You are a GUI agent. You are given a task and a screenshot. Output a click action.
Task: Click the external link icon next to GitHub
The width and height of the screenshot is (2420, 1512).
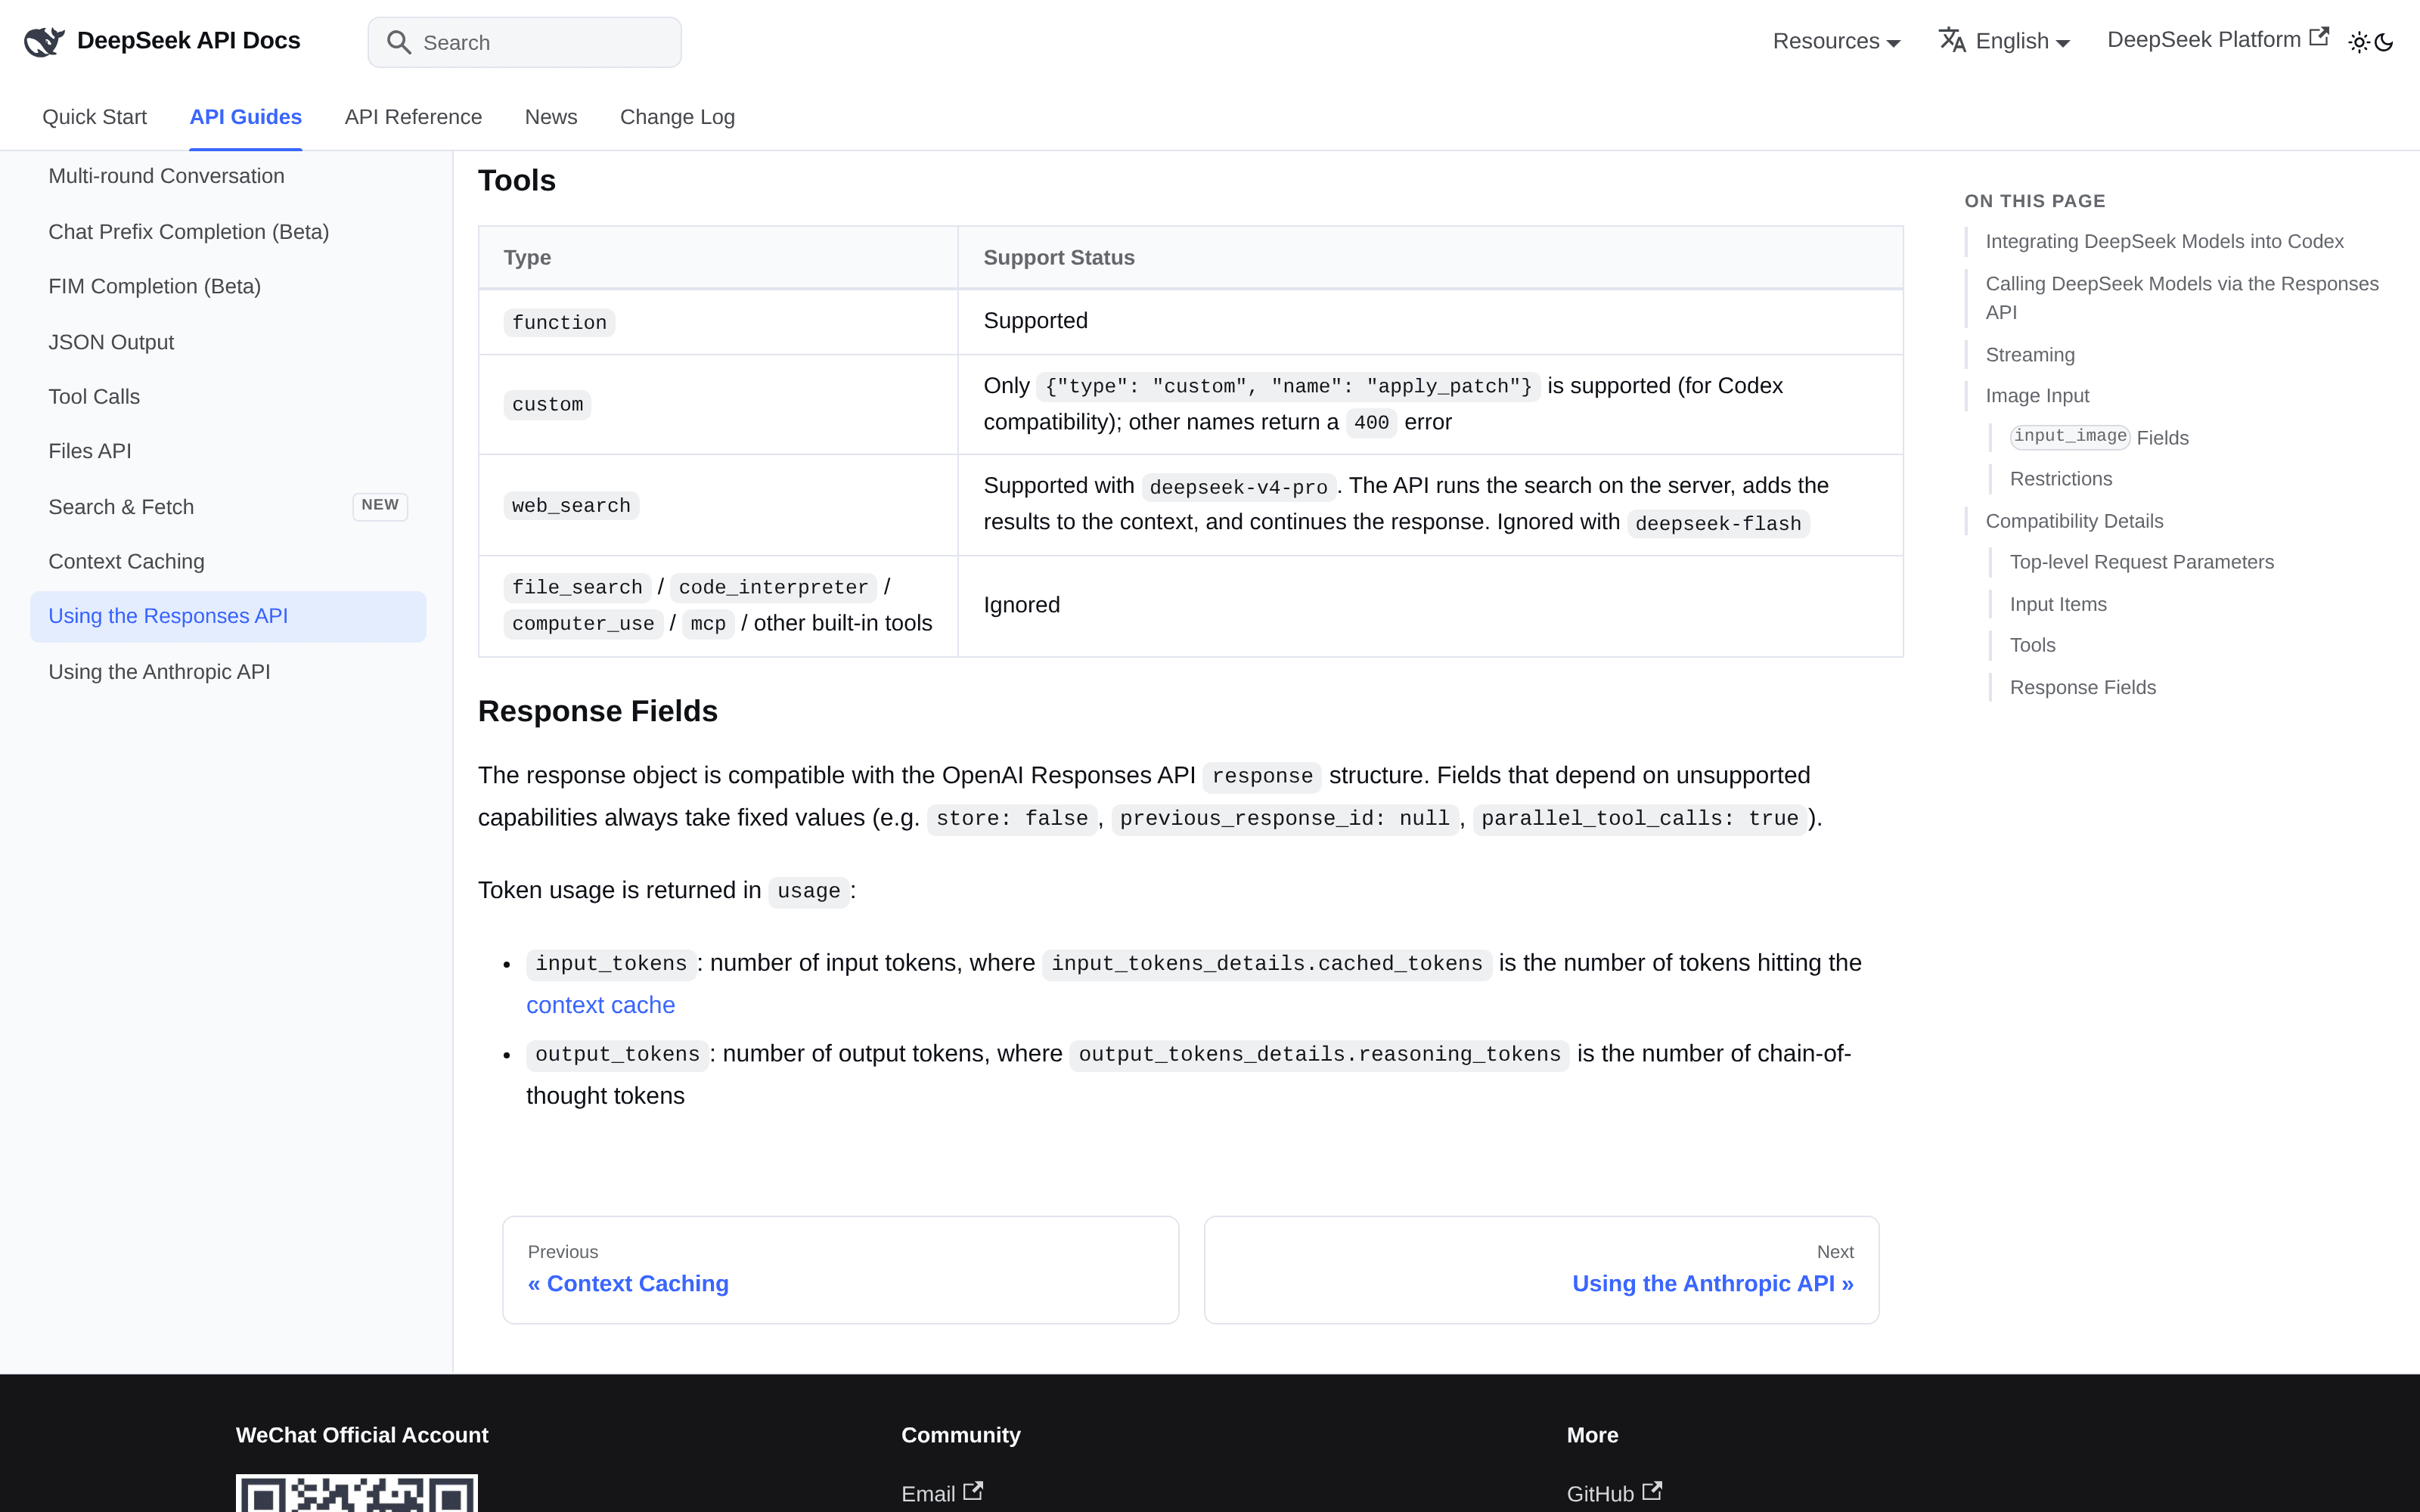pyautogui.click(x=1652, y=1491)
